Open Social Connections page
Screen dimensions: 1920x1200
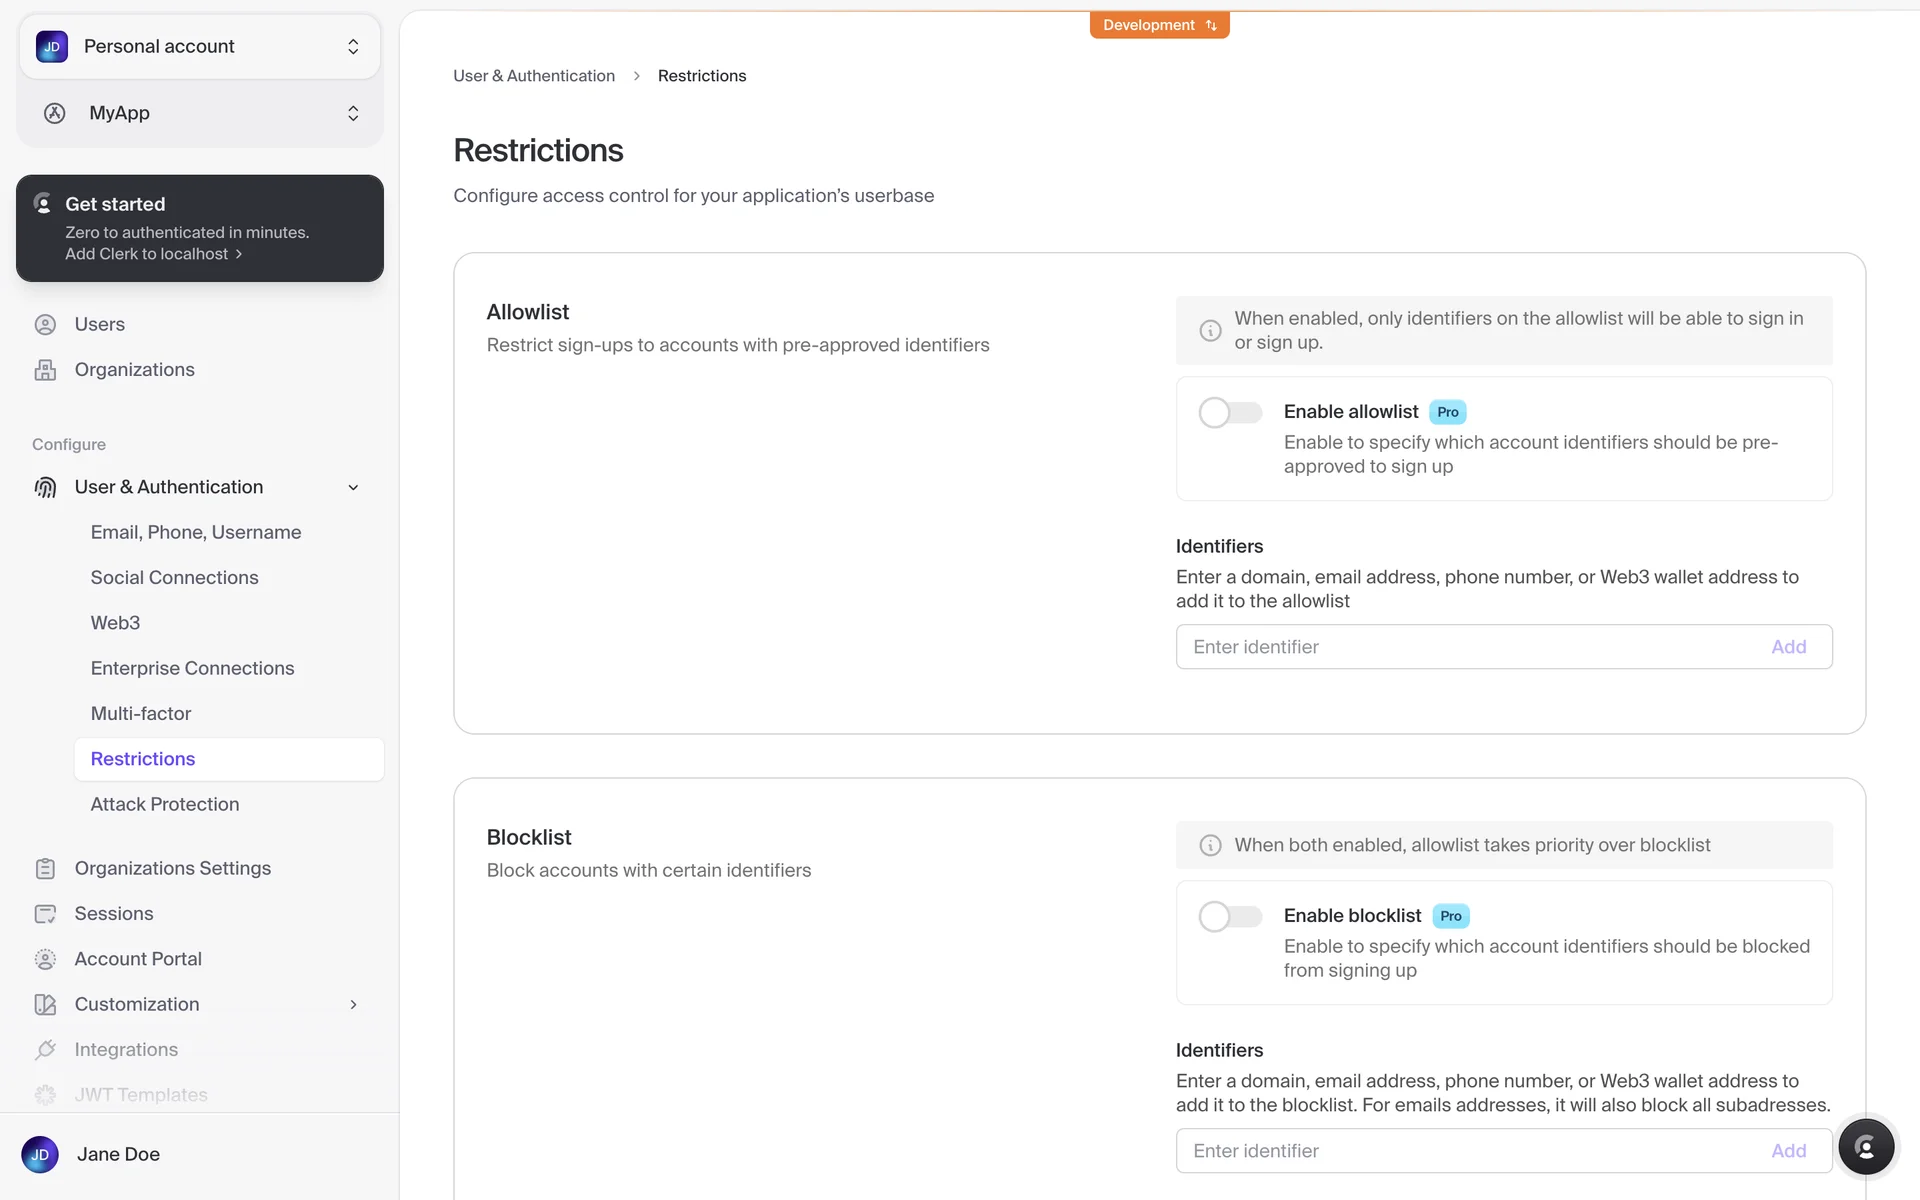click(x=174, y=577)
